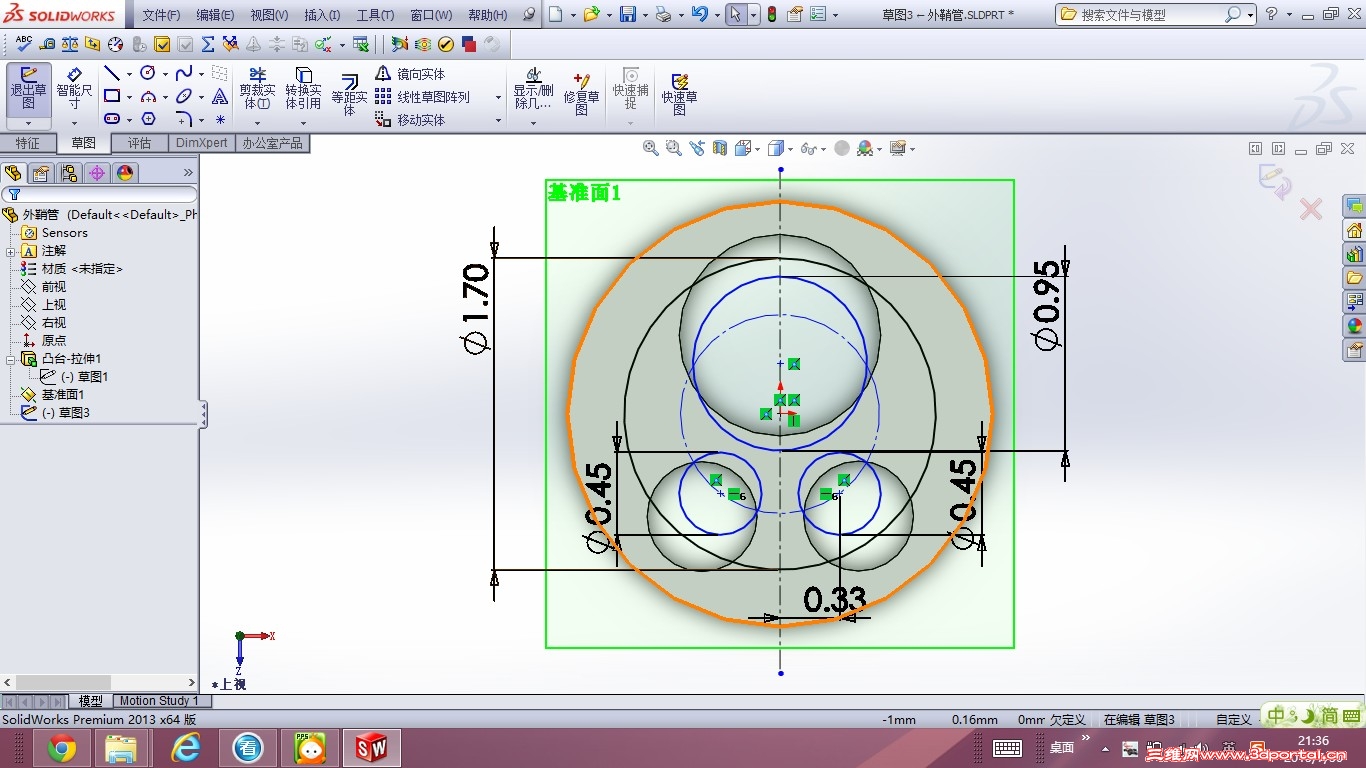Viewport: 1366px width, 768px height.
Task: Click Zoom to Fit magnifier icon
Action: tap(651, 148)
